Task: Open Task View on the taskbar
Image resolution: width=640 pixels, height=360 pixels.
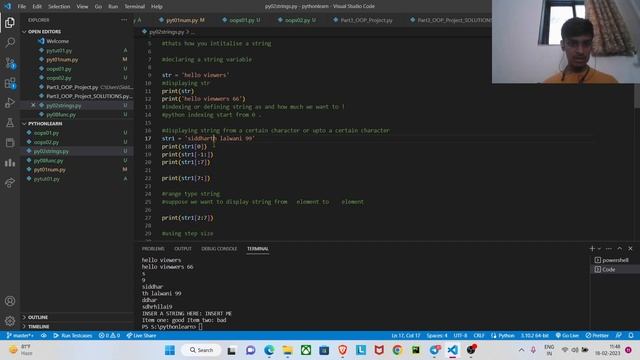Action: [231, 350]
